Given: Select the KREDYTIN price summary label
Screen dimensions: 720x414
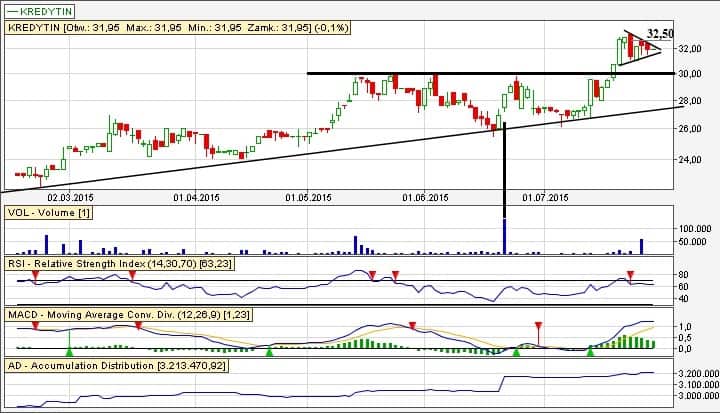Looking at the screenshot, I should (x=177, y=28).
